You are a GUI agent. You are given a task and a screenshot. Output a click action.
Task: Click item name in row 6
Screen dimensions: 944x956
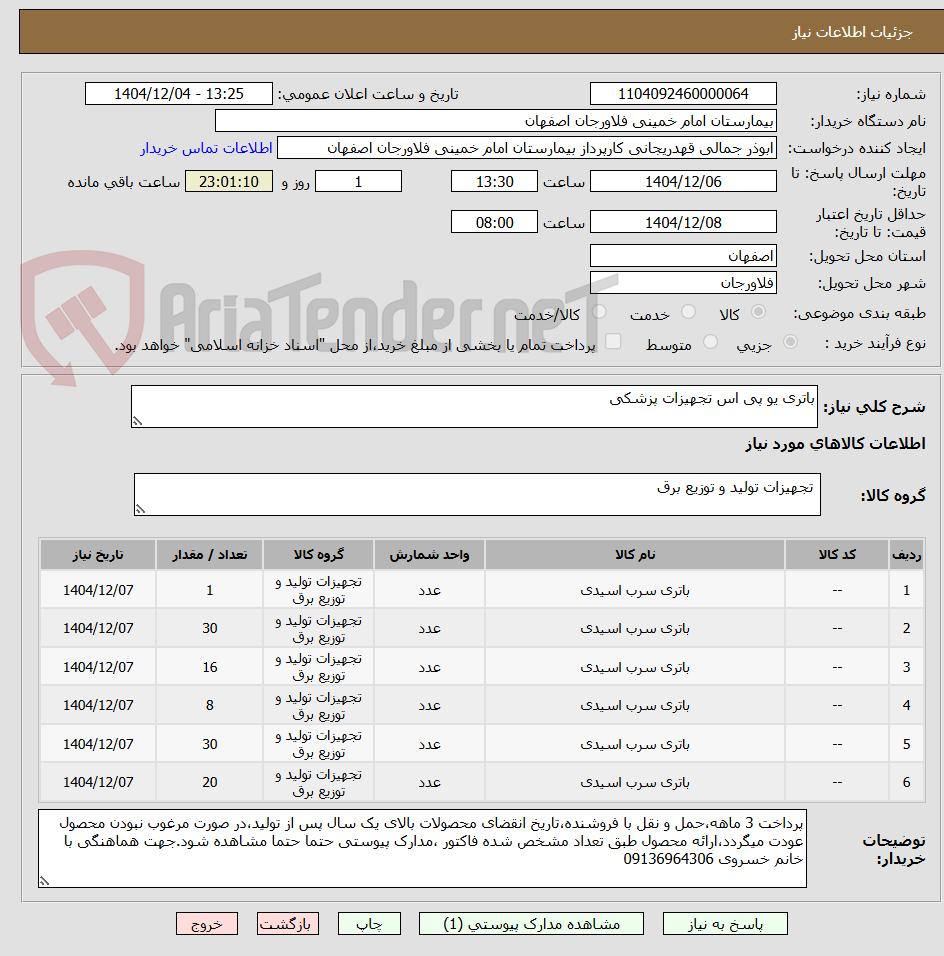pos(634,782)
